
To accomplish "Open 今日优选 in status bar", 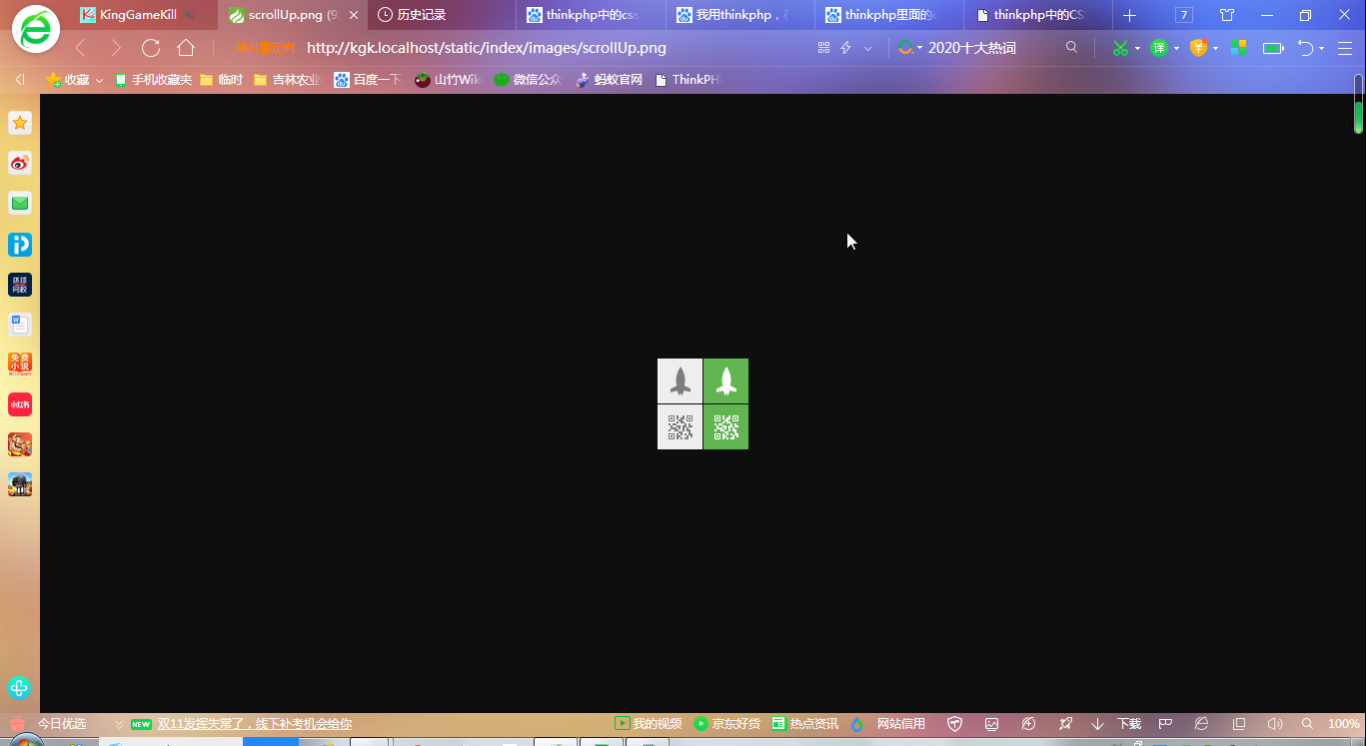I will coord(62,724).
